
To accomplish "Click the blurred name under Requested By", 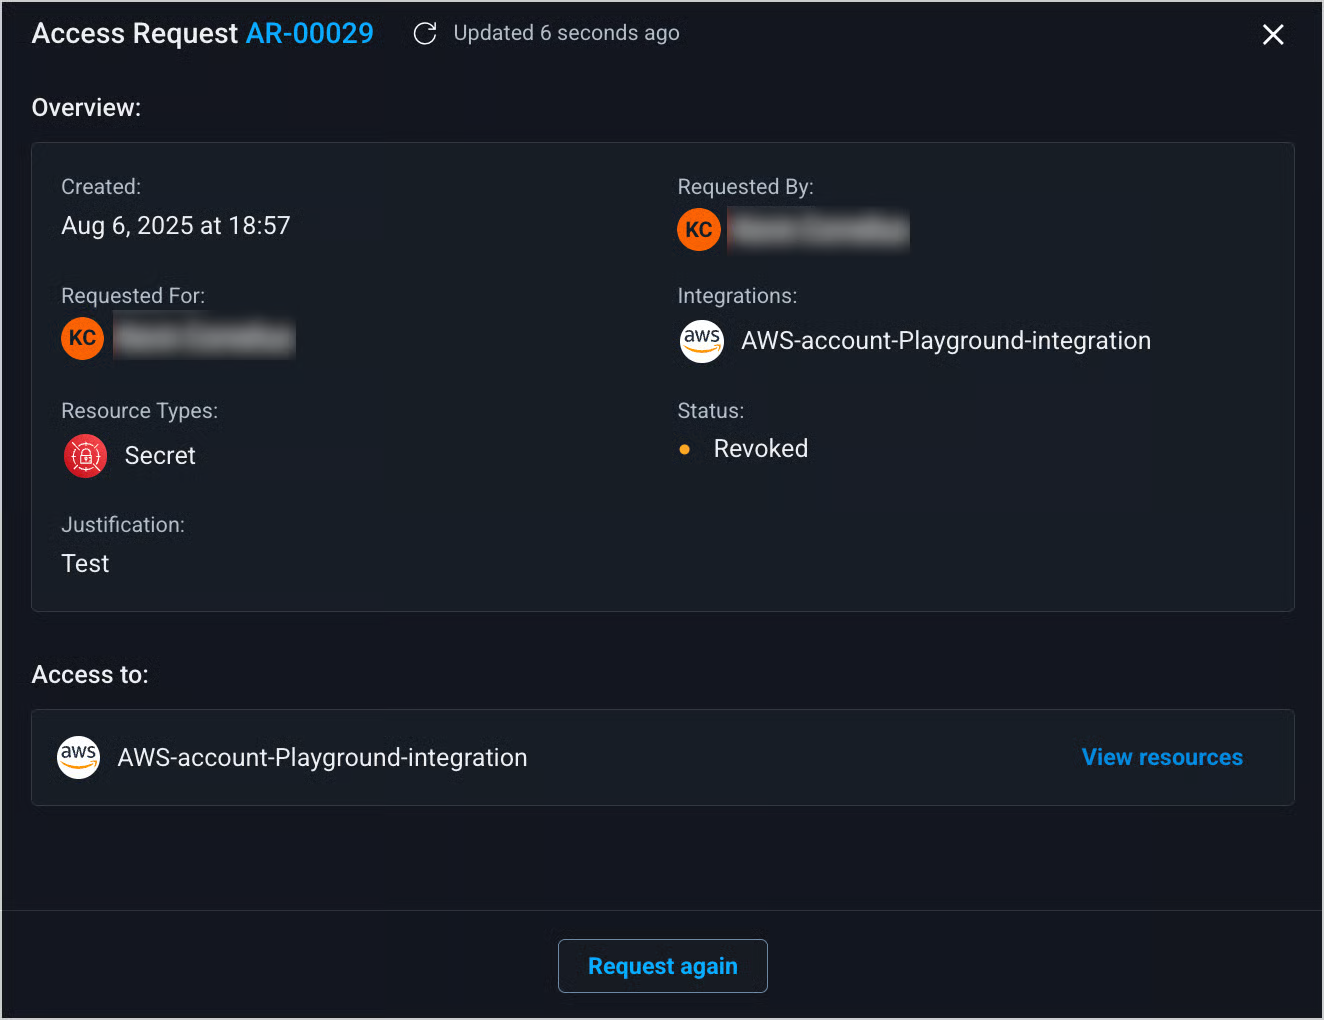I will [x=818, y=230].
